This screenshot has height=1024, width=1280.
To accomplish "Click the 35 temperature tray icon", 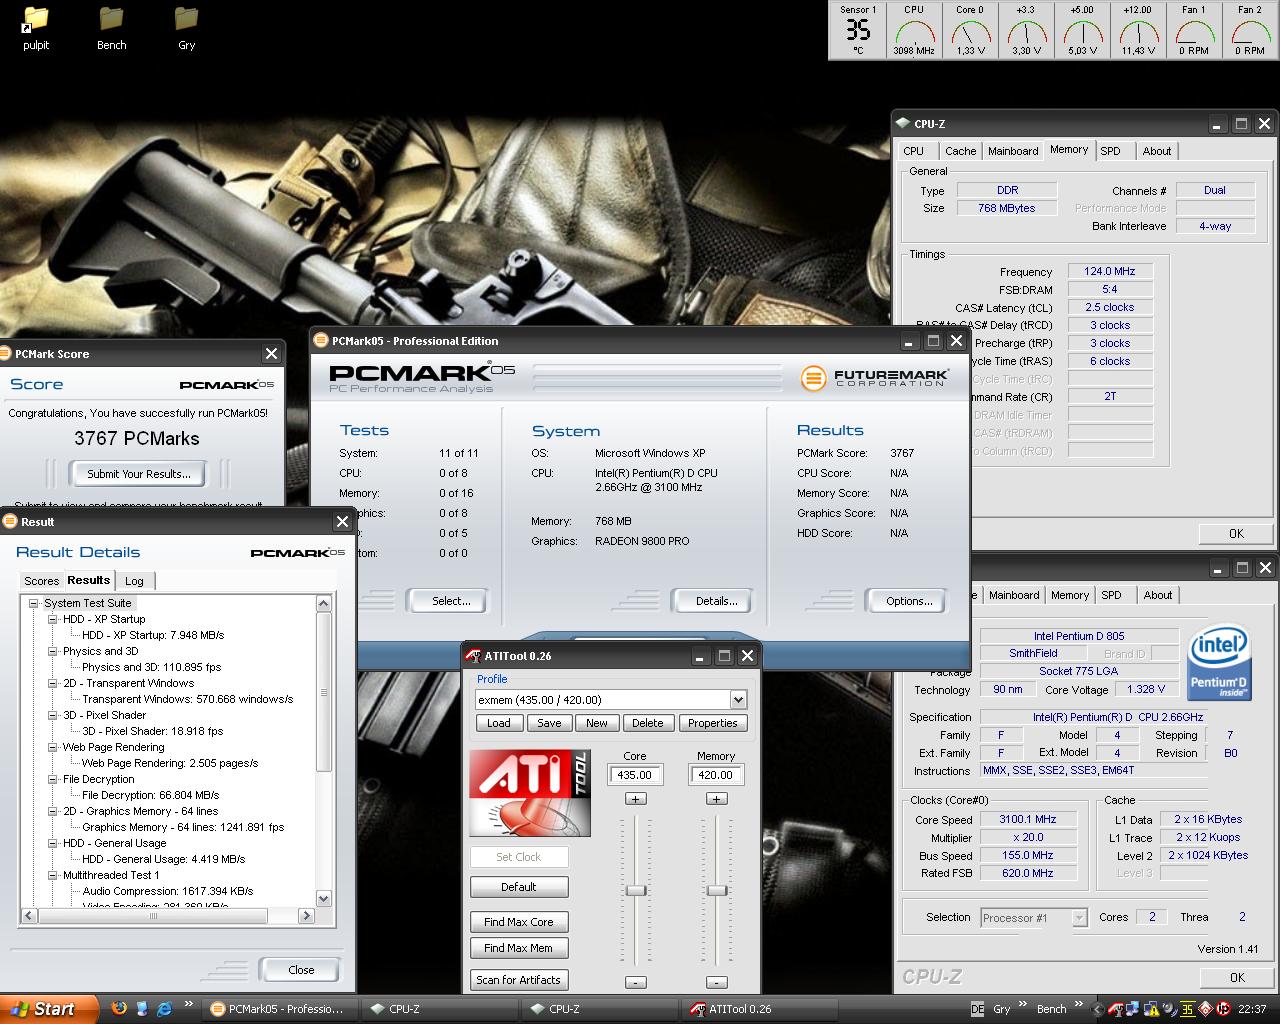I will pos(1187,1009).
